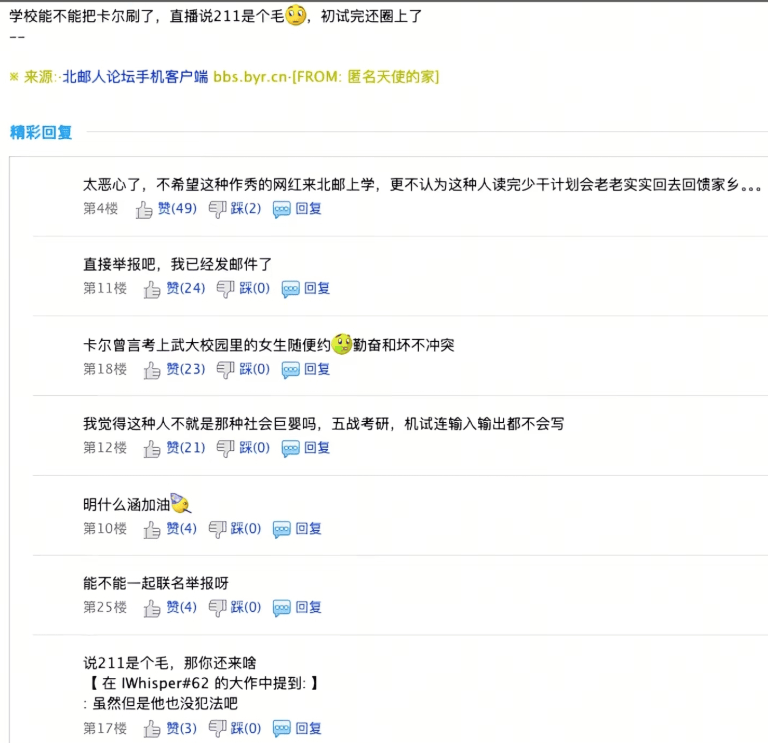Click 赞(21) on the 12th floor reply
The width and height of the screenshot is (768, 743).
[x=185, y=448]
